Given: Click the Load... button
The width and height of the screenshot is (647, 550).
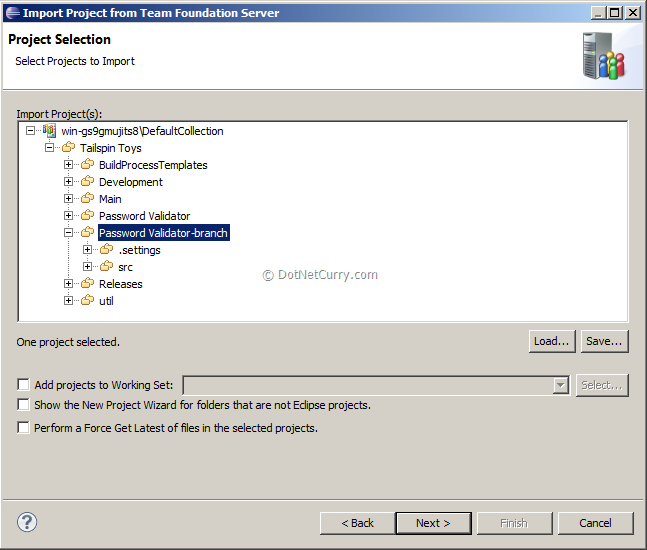Looking at the screenshot, I should coord(552,341).
